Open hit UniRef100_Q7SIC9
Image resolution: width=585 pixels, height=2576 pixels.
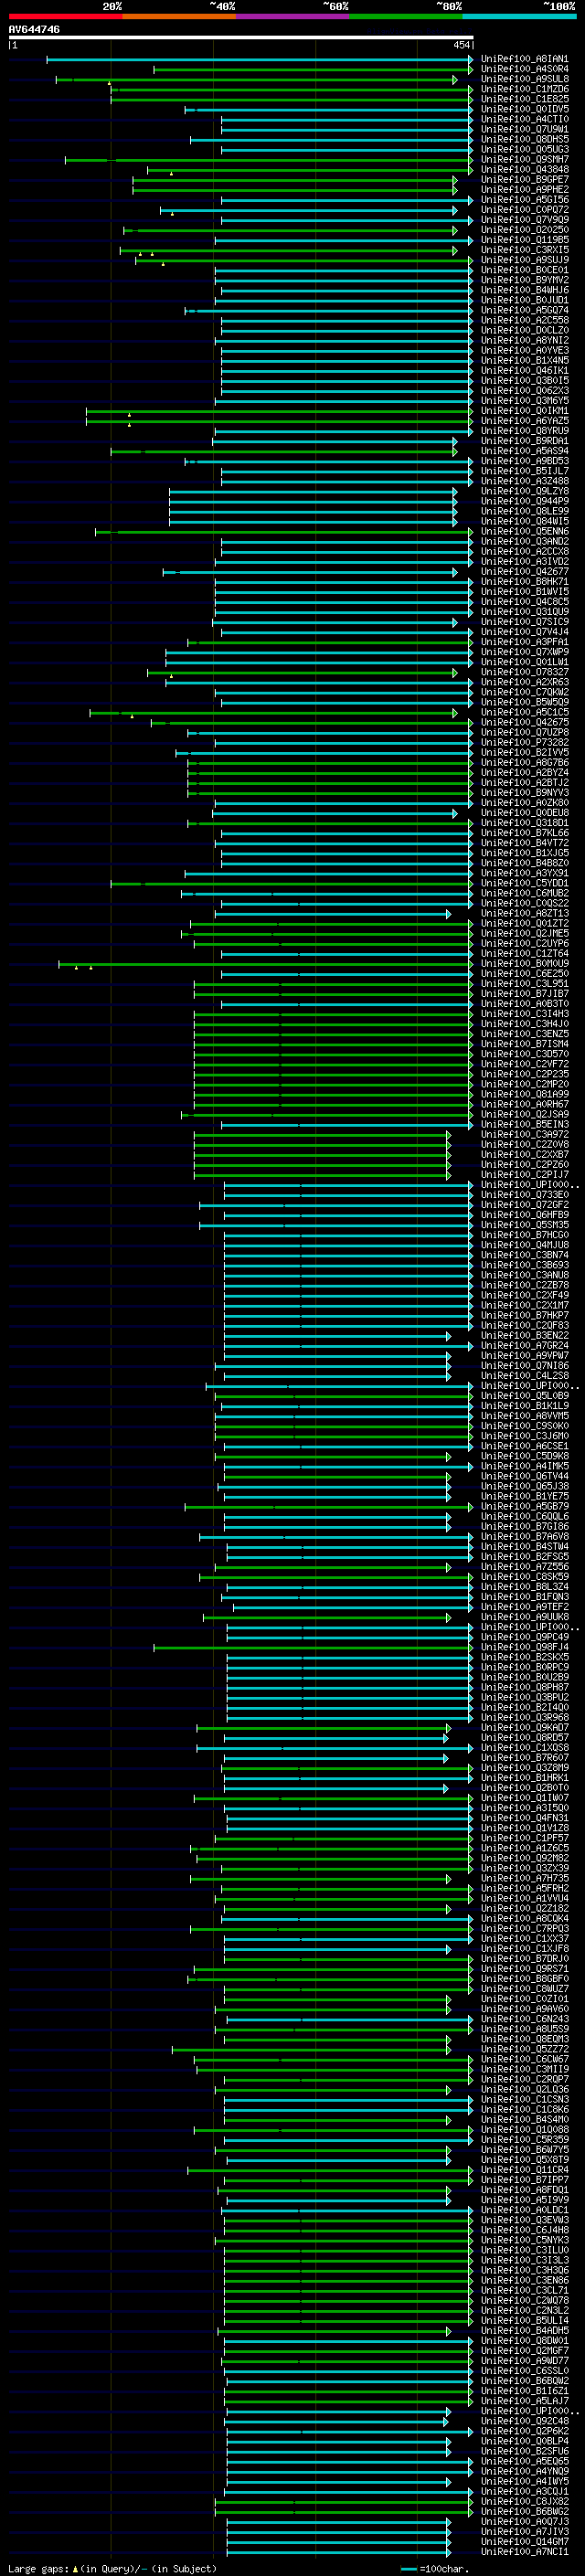point(524,621)
